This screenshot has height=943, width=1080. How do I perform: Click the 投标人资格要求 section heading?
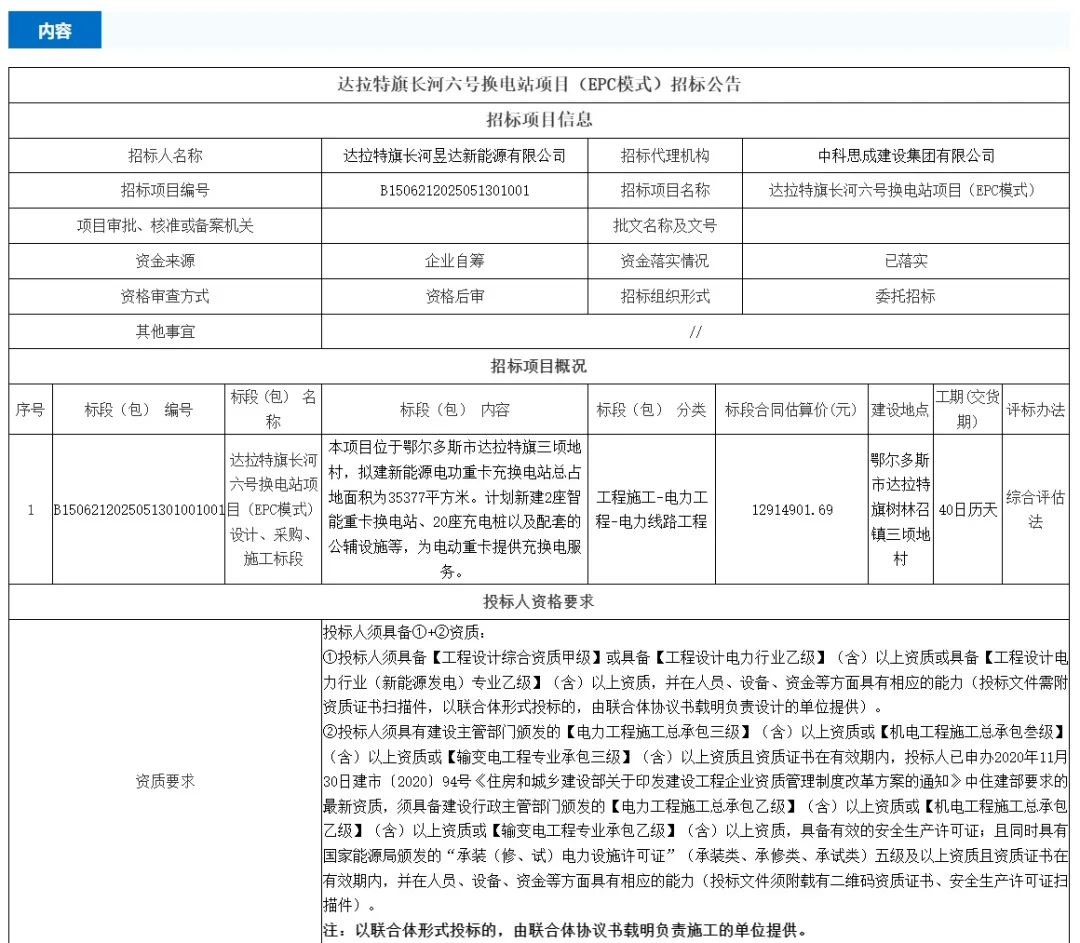coord(539,601)
